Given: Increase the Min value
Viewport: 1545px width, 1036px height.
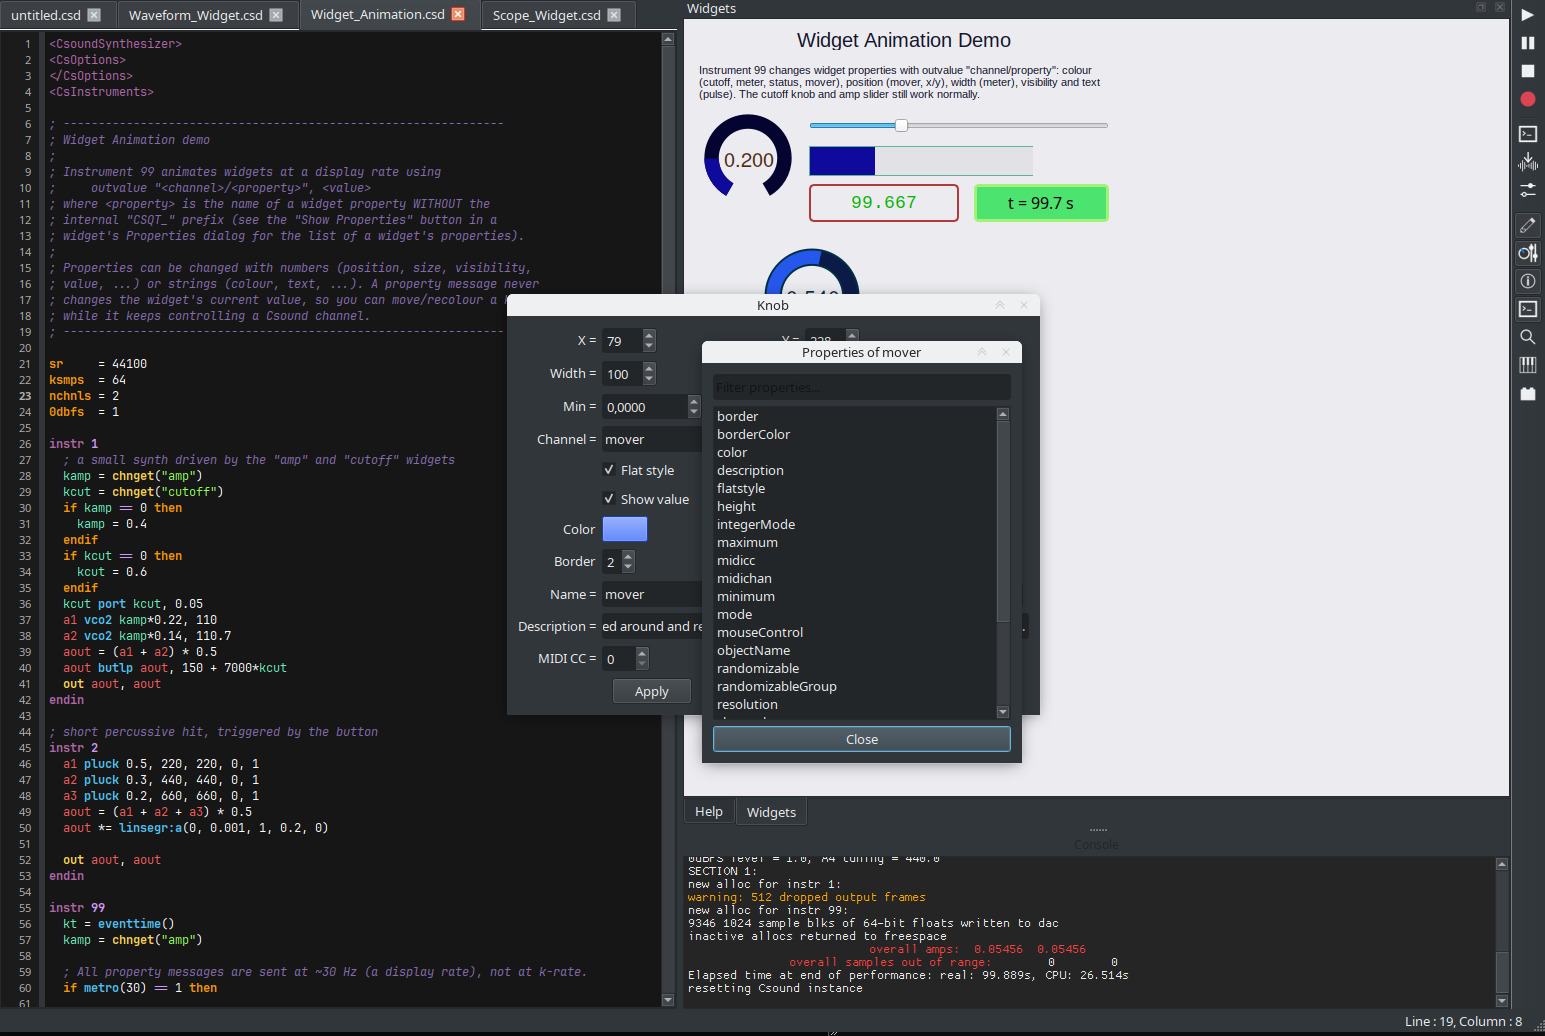Looking at the screenshot, I should tap(694, 401).
